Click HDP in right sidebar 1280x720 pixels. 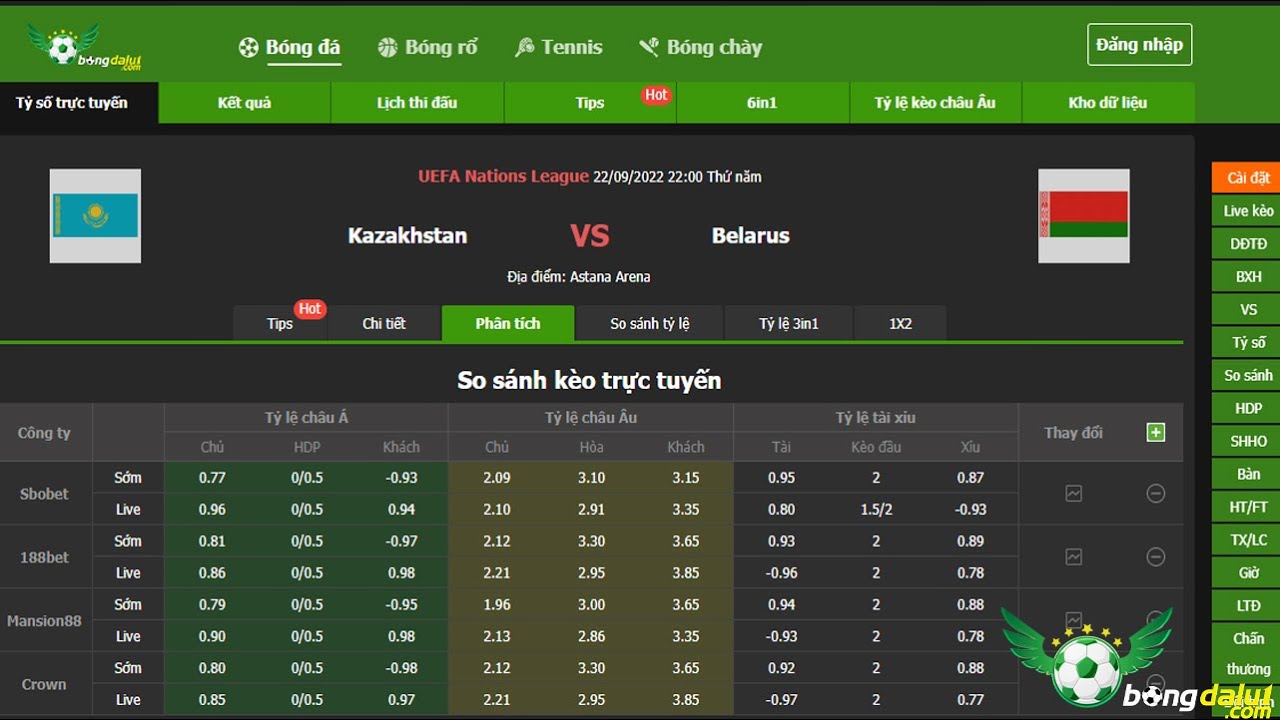tap(1248, 408)
